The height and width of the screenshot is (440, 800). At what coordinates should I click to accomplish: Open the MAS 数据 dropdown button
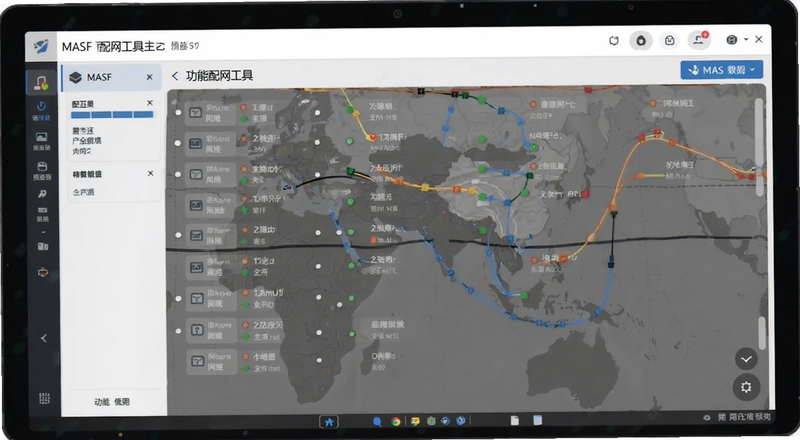721,70
